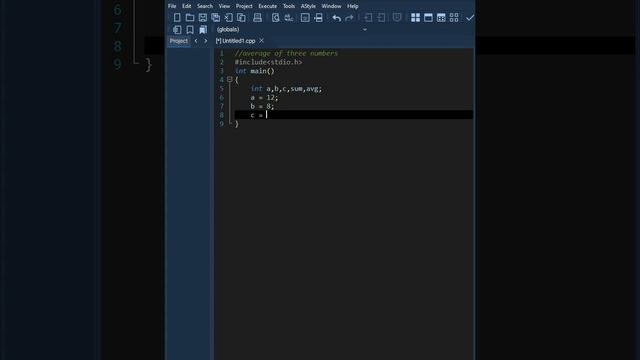640x360 pixels.
Task: Open the View menu
Action: (224, 6)
